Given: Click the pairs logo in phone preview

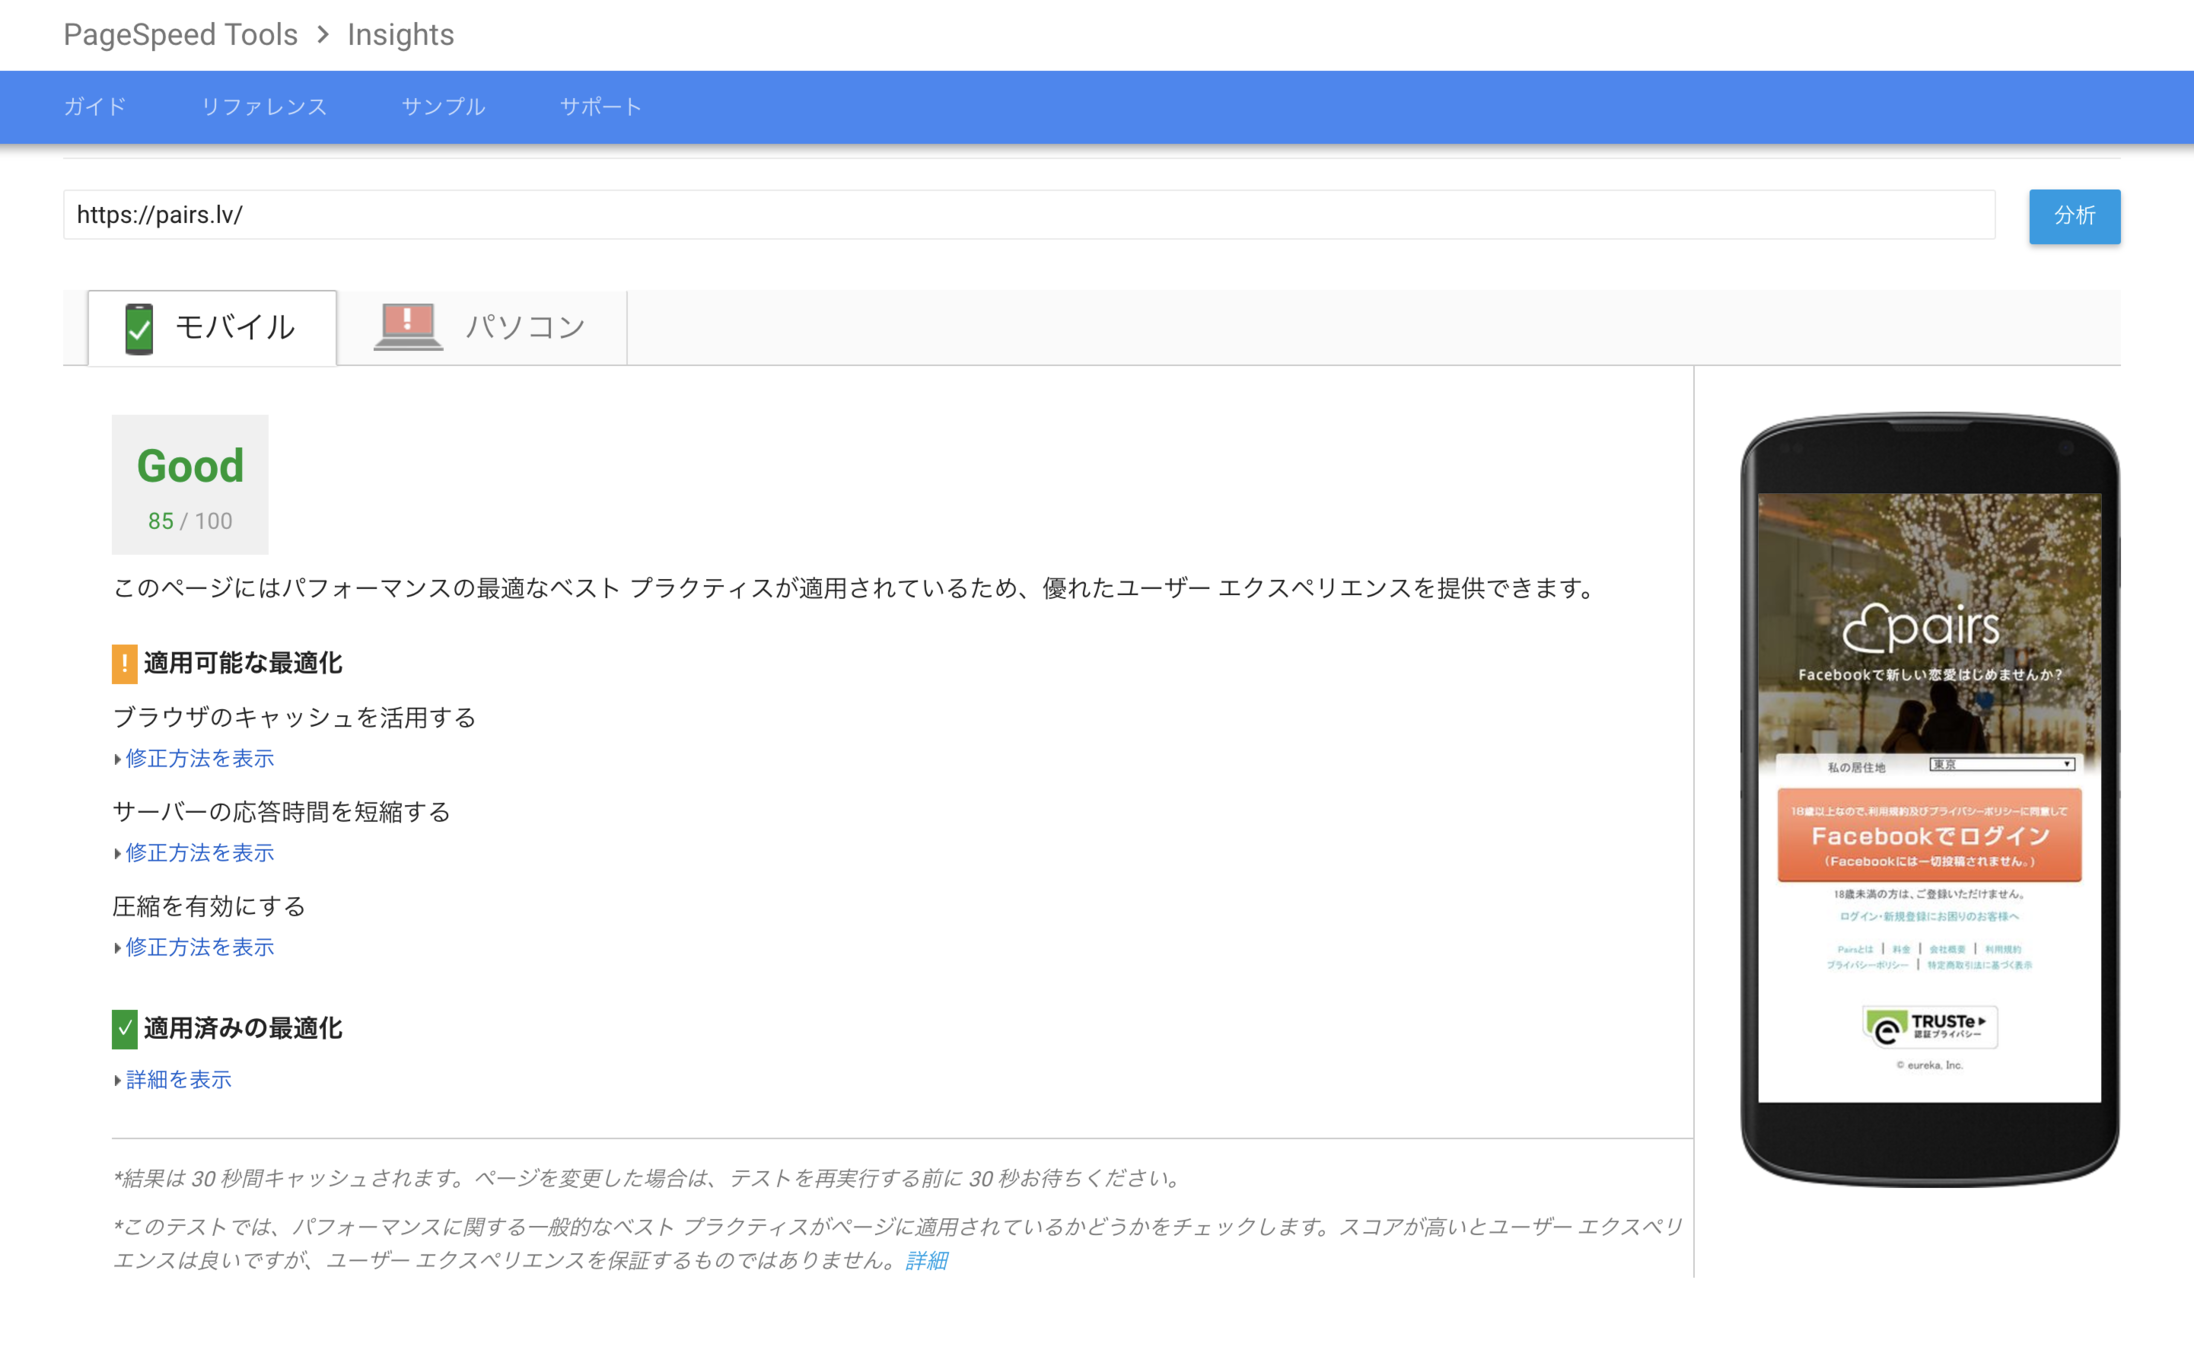Looking at the screenshot, I should pyautogui.click(x=1921, y=628).
